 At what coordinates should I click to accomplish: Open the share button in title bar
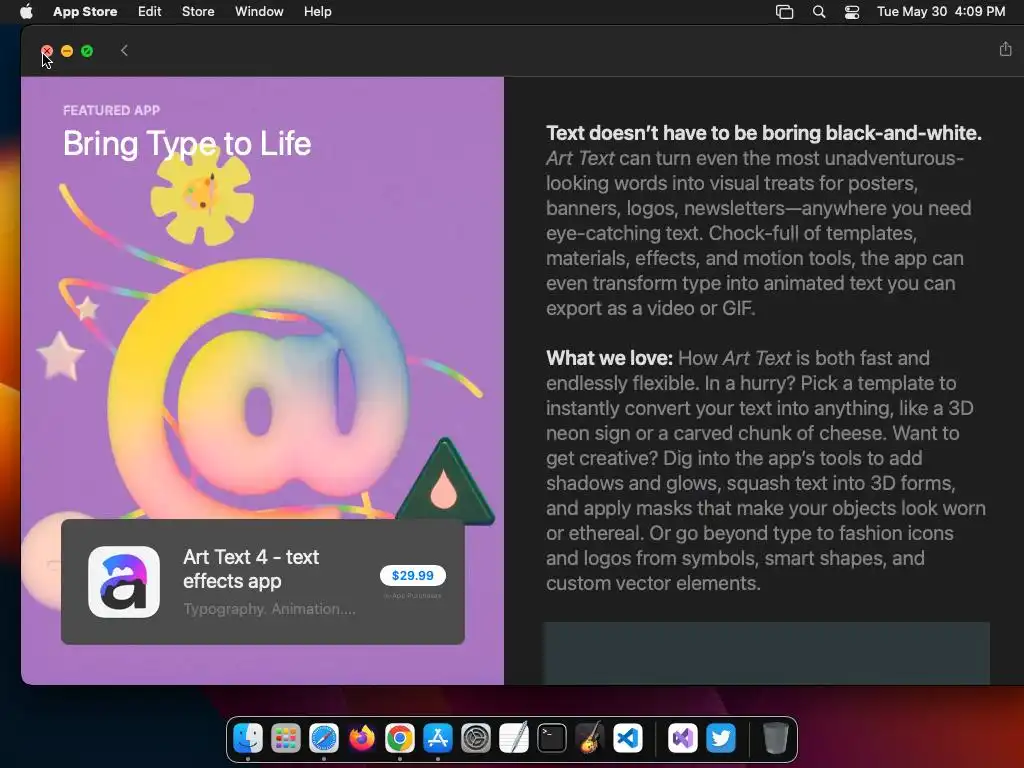tap(1005, 49)
